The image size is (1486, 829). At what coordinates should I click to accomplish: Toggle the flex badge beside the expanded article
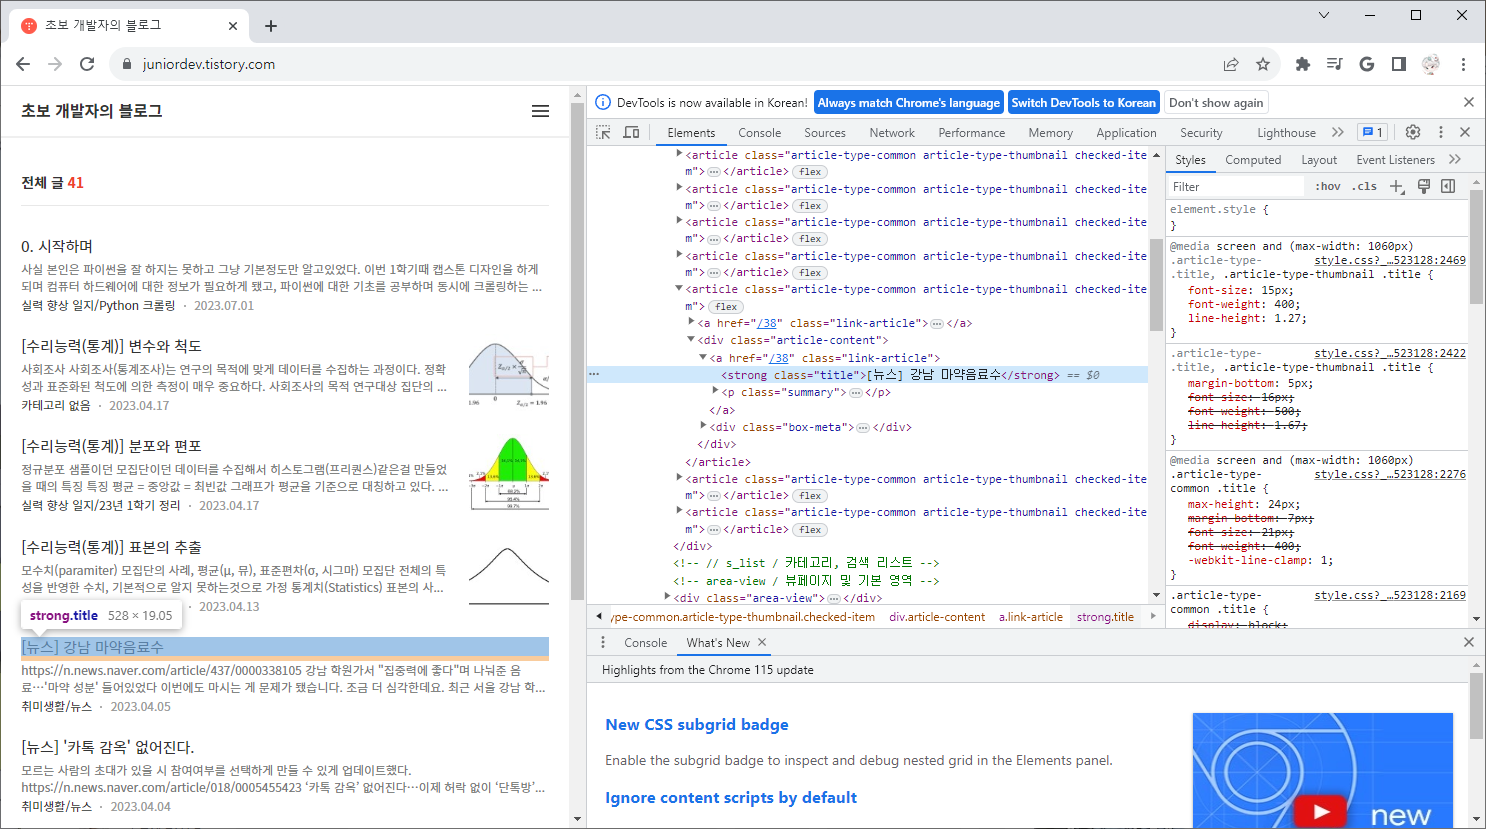(727, 307)
